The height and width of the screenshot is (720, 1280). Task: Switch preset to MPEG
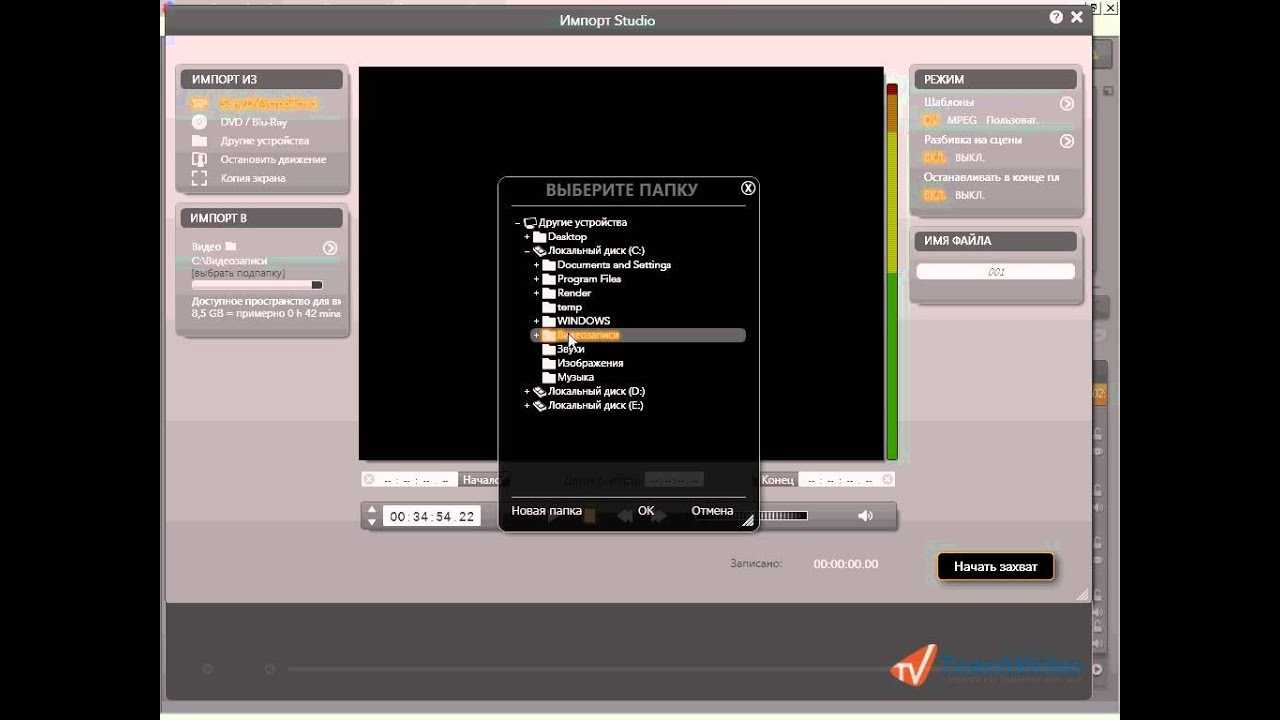(962, 120)
